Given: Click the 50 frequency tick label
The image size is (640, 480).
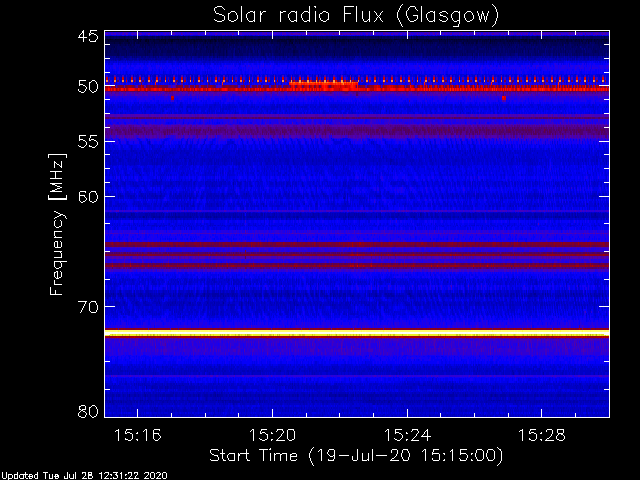Looking at the screenshot, I should click(x=88, y=87).
